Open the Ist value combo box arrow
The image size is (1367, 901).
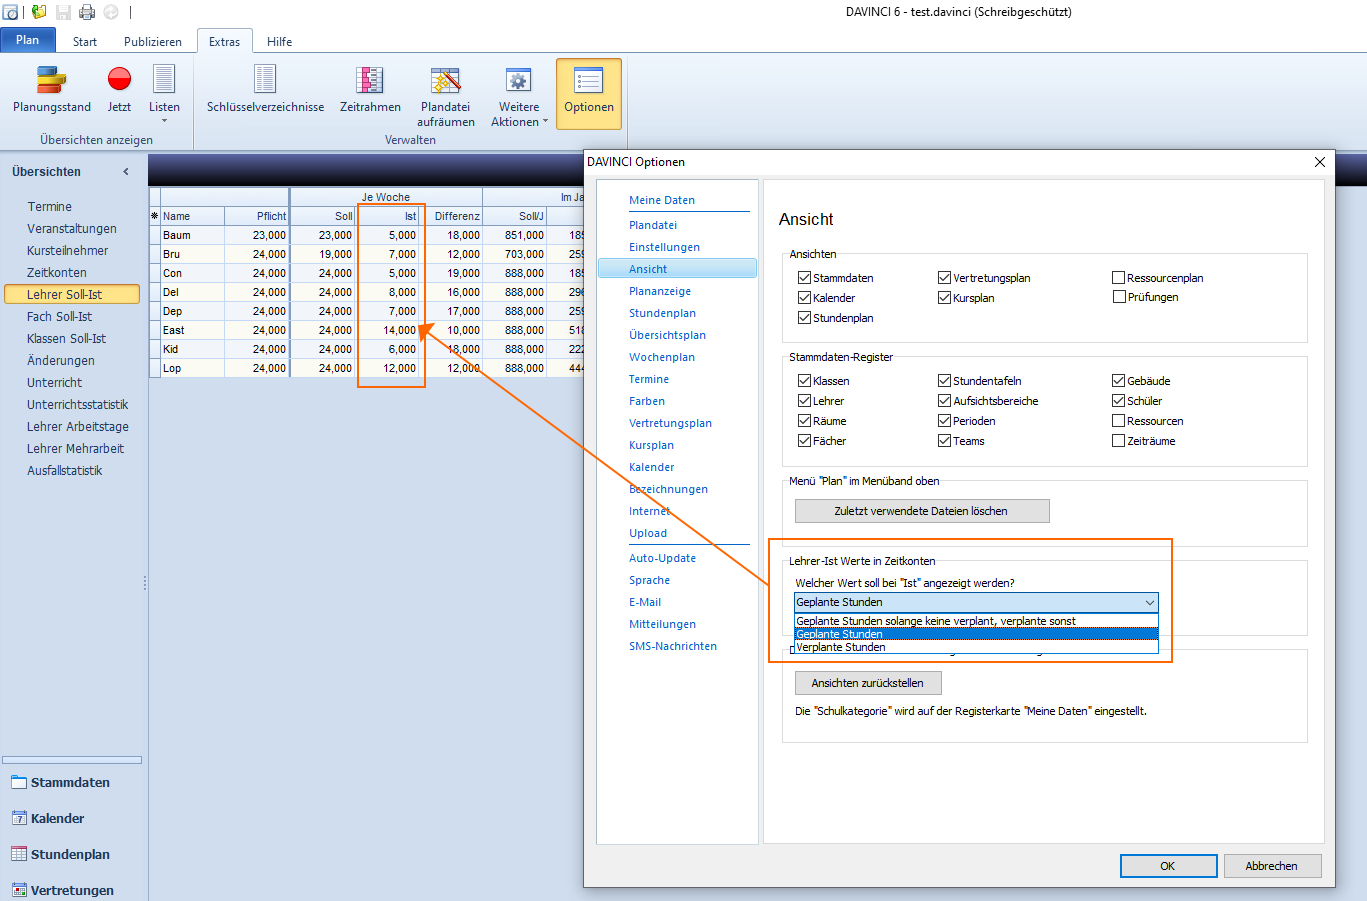[x=1150, y=602]
